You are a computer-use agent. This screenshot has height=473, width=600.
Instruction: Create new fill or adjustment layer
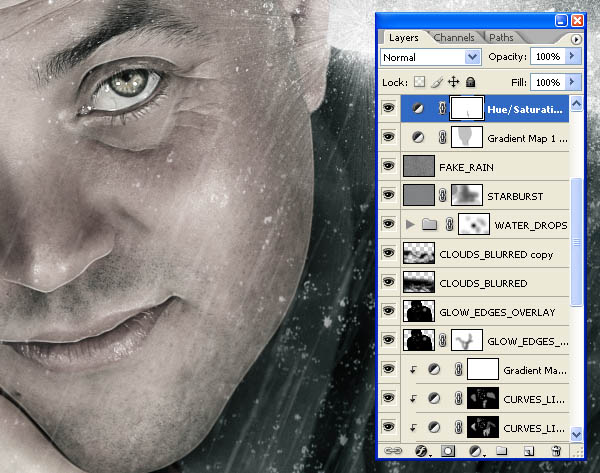click(x=476, y=451)
